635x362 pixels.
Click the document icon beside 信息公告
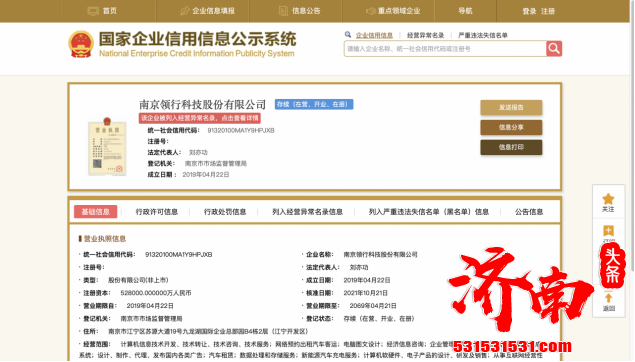pos(283,11)
